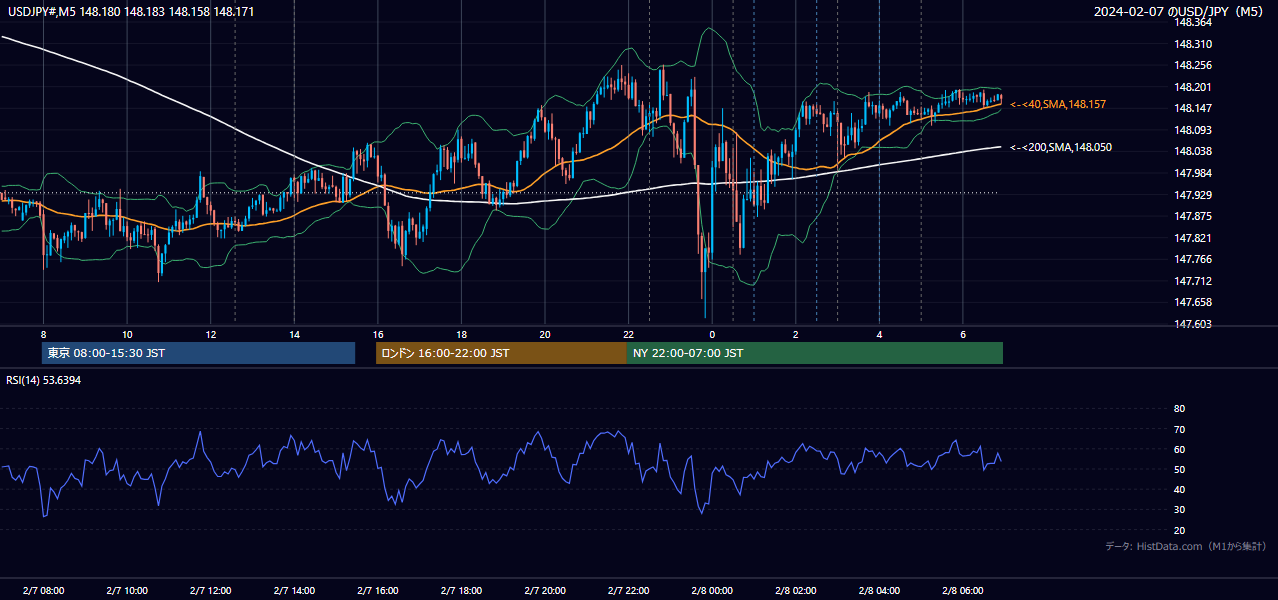
Task: Click price axis value 147.984
Action: 1192,173
